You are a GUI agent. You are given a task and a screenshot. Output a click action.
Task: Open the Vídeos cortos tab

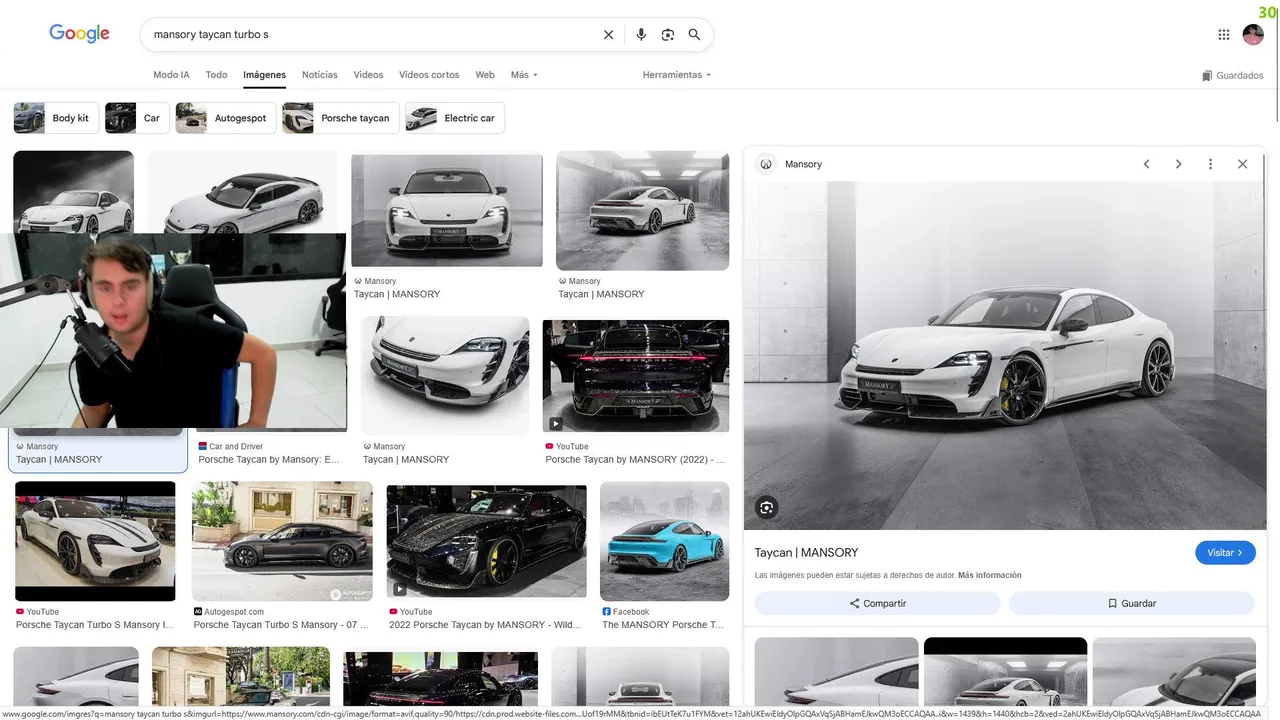click(x=429, y=75)
